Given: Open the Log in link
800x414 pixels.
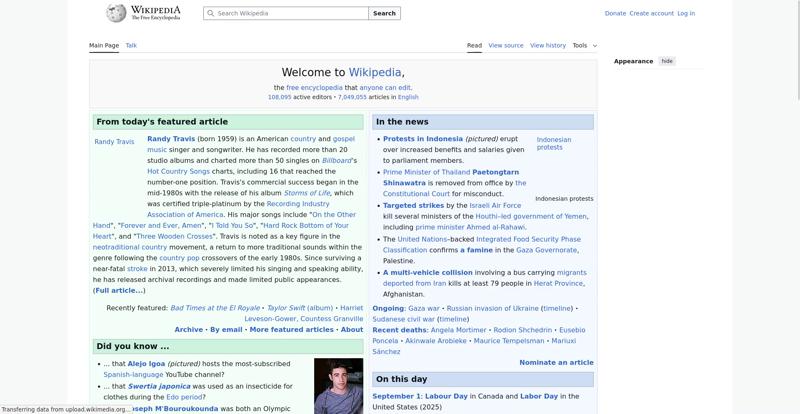Looking at the screenshot, I should [686, 13].
